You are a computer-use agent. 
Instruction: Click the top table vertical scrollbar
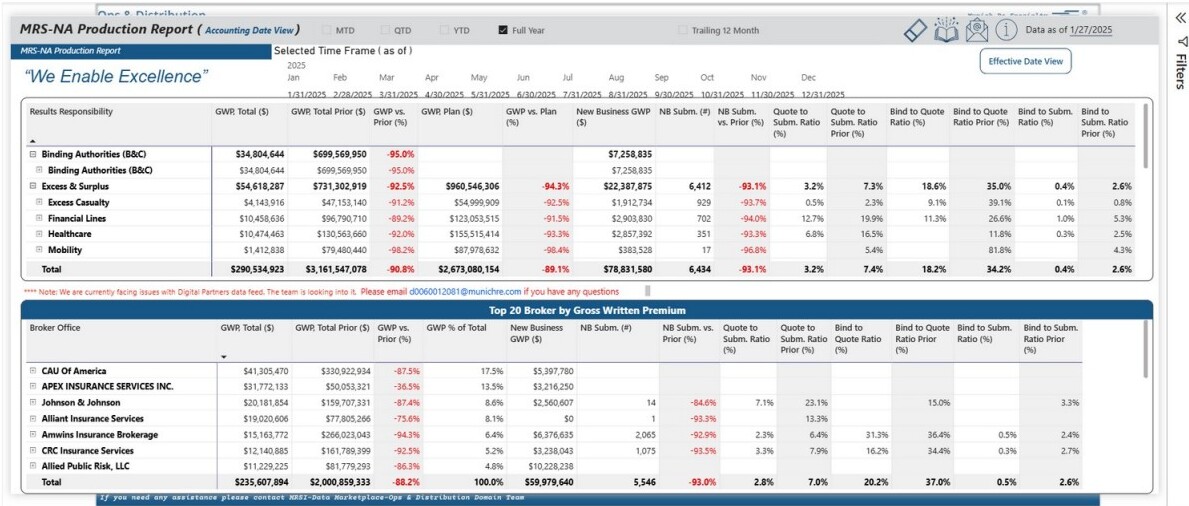tap(1144, 137)
